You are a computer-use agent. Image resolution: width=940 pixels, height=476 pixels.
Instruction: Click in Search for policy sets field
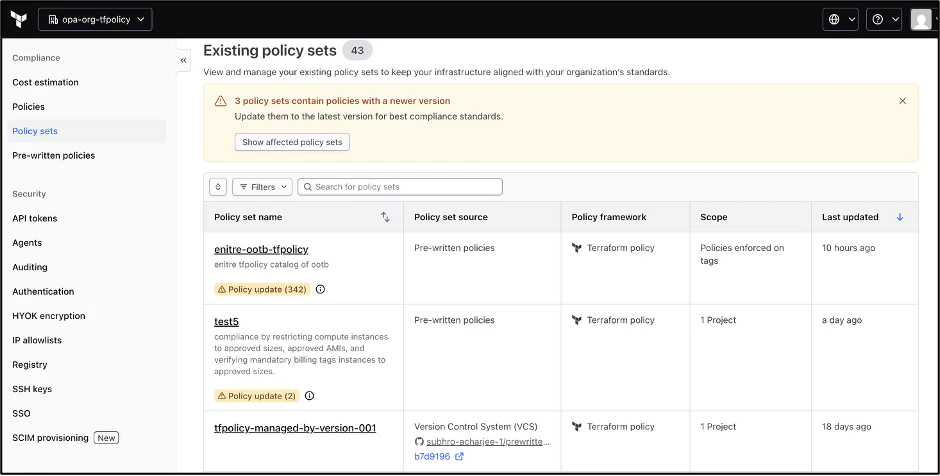(400, 187)
